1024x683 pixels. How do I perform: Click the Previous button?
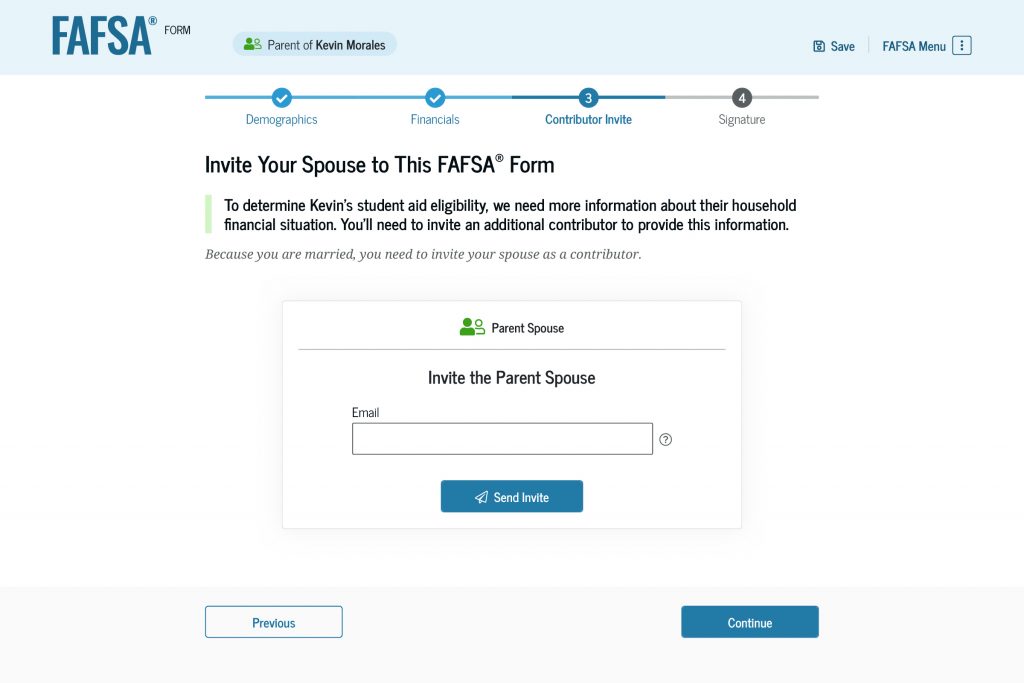click(273, 621)
